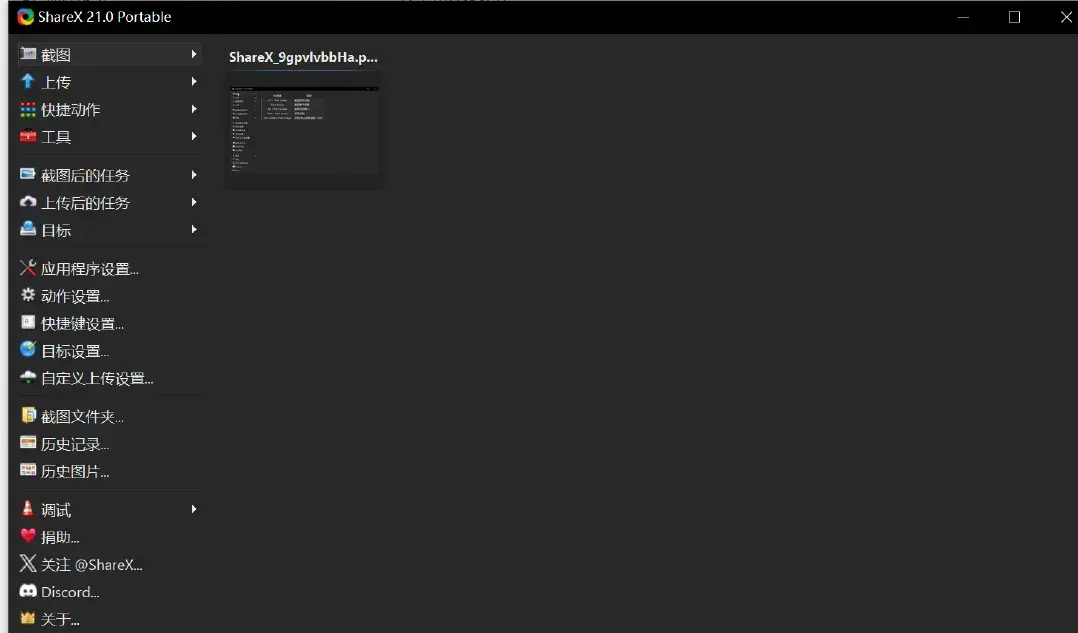Click the 快捷键设置 keyboard key icon
This screenshot has width=1078, height=633.
click(28, 322)
